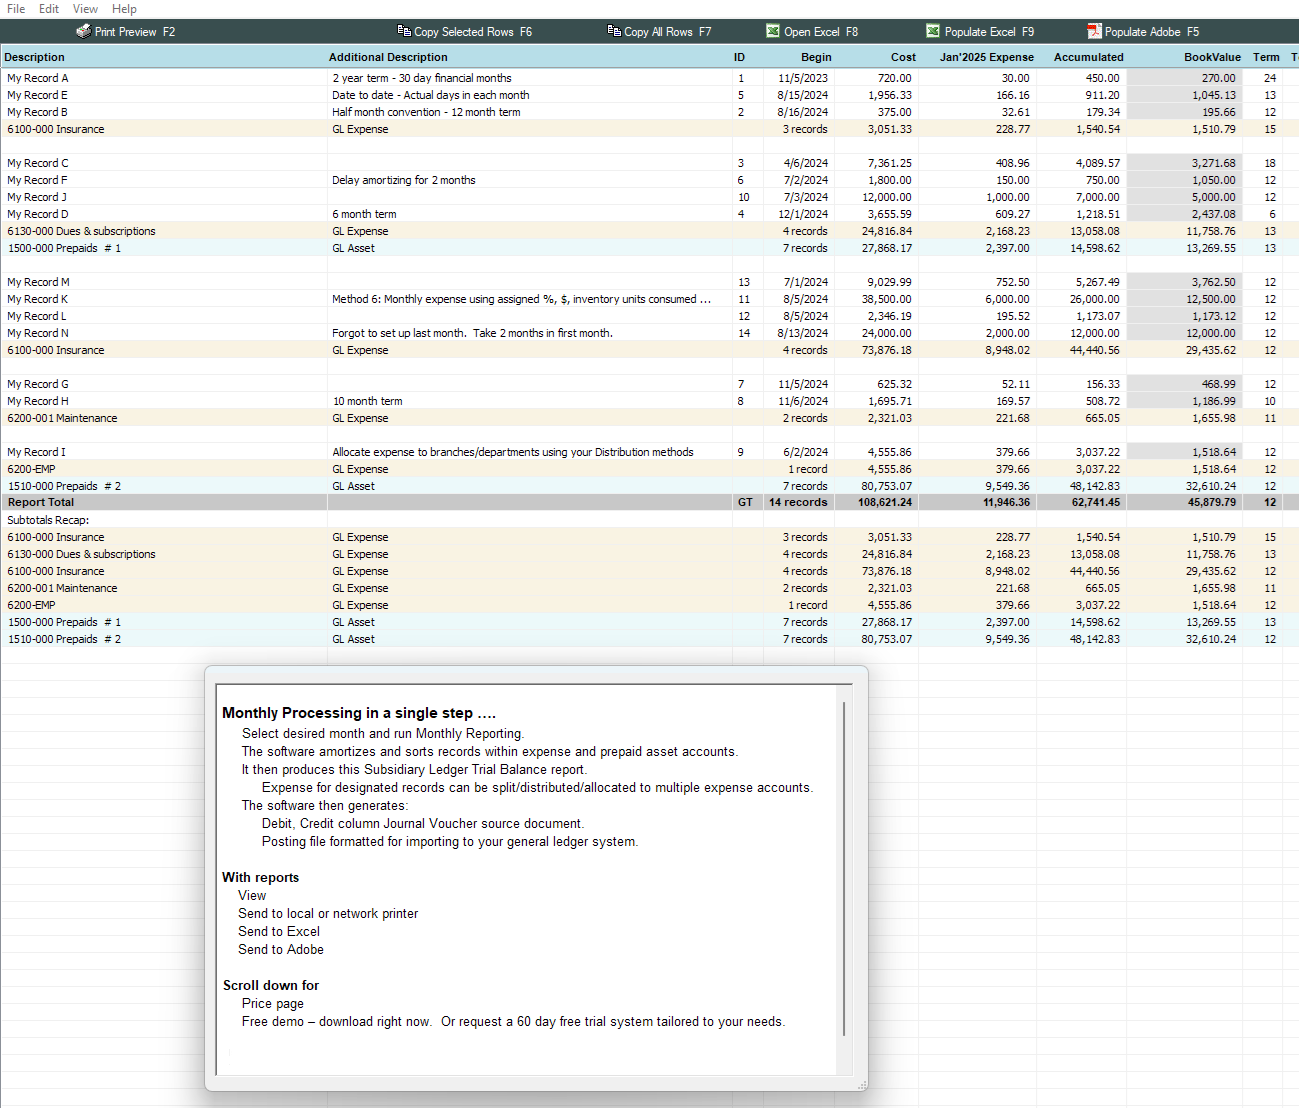1299x1108 pixels.
Task: Click Copy All Rows F7 button
Action: click(660, 31)
